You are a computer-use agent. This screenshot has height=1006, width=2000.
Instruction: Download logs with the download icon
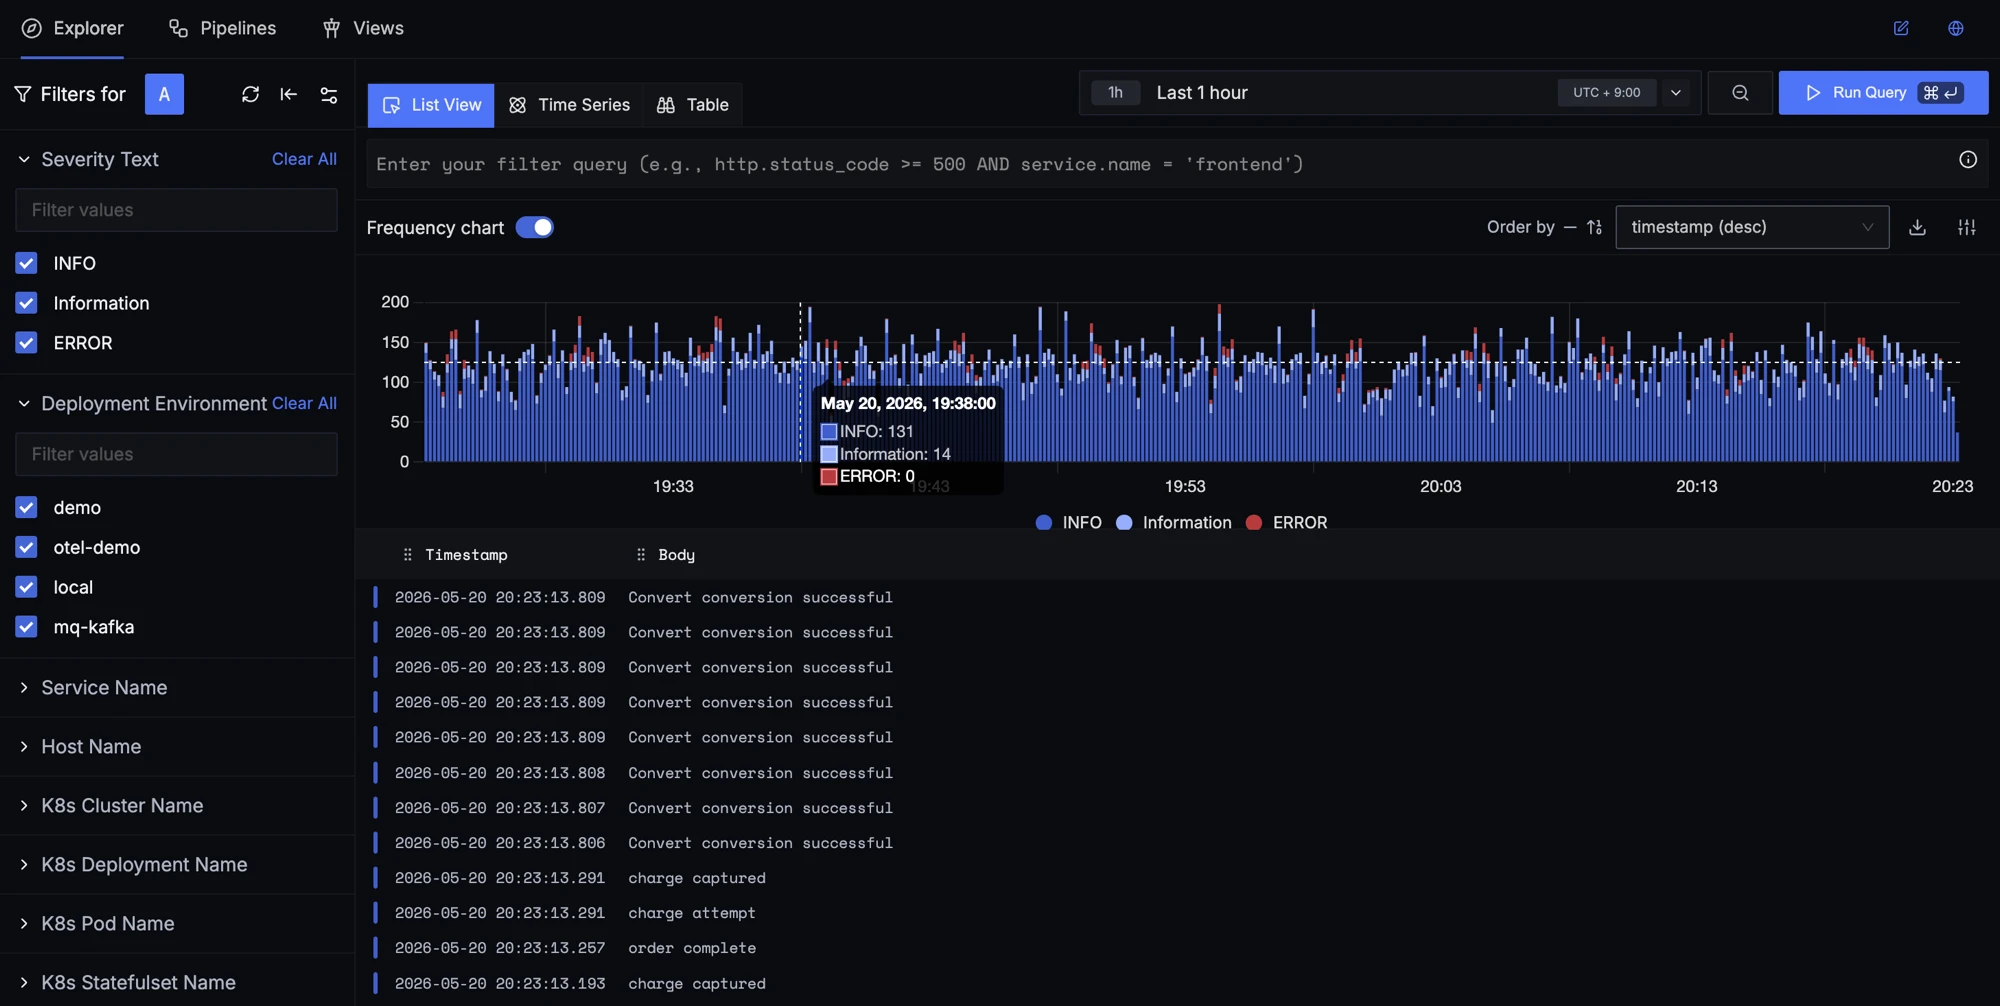tap(1917, 228)
